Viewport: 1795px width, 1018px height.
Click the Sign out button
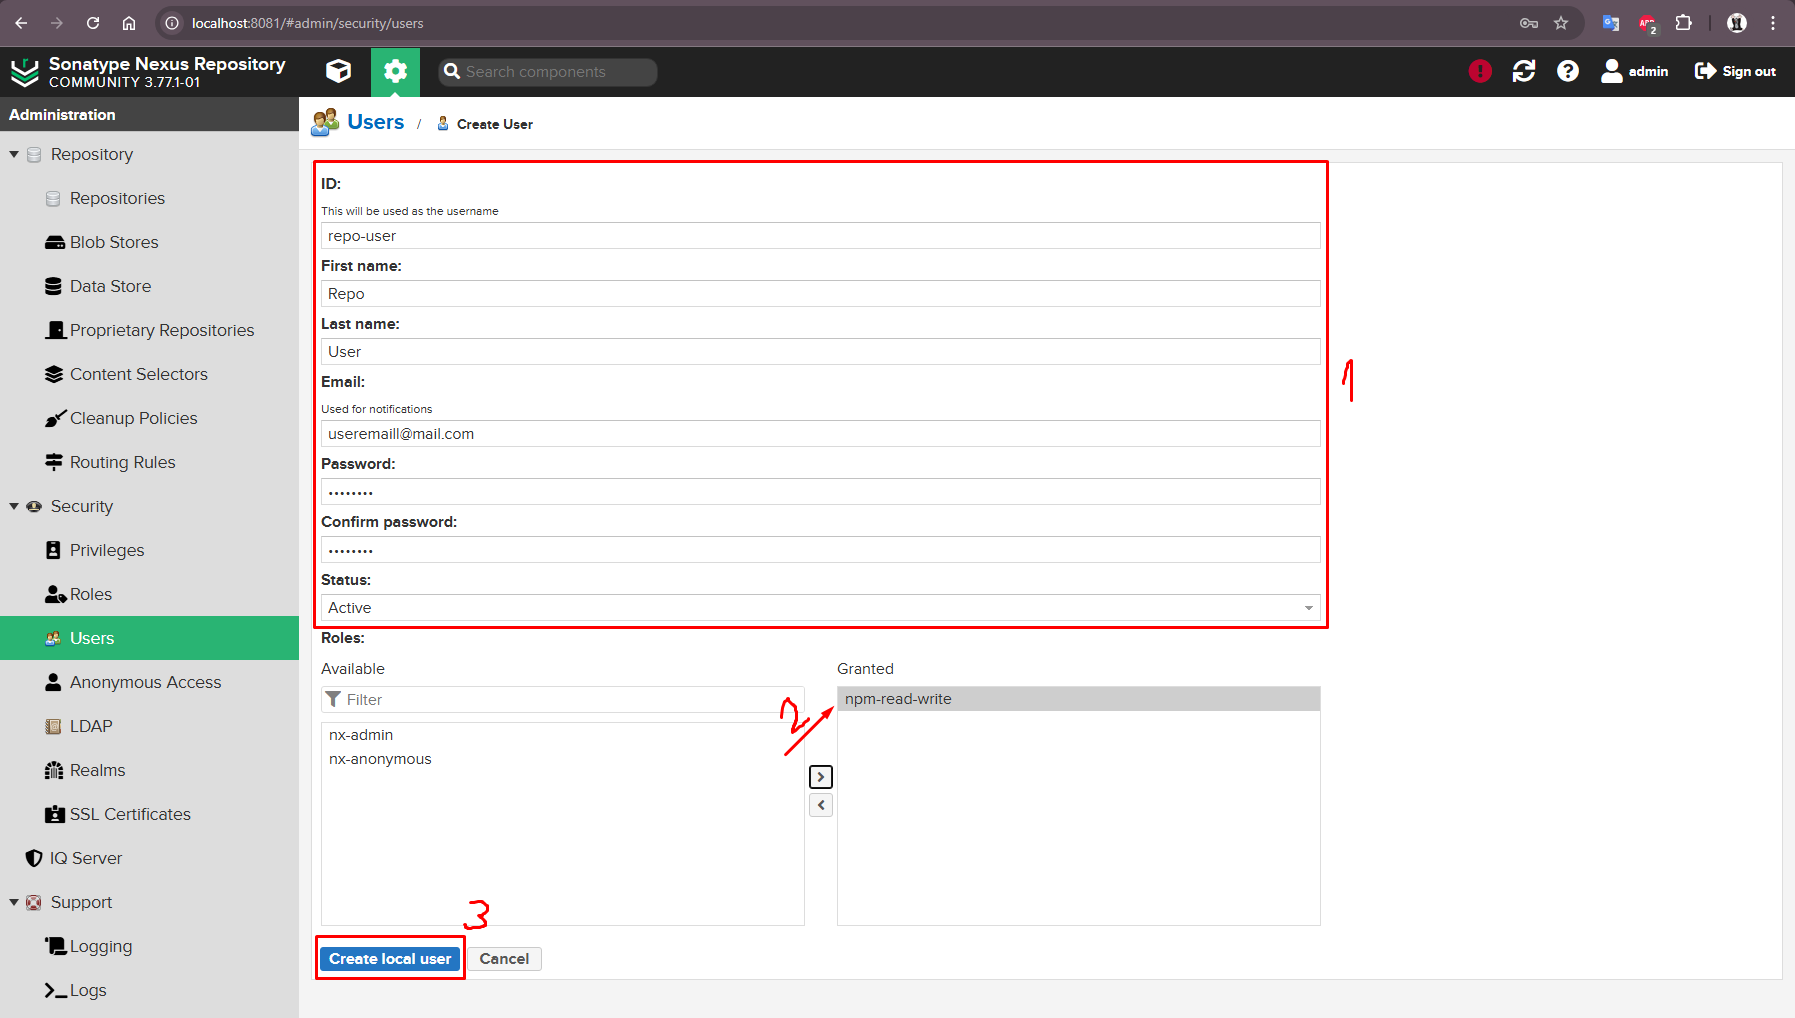tap(1735, 71)
